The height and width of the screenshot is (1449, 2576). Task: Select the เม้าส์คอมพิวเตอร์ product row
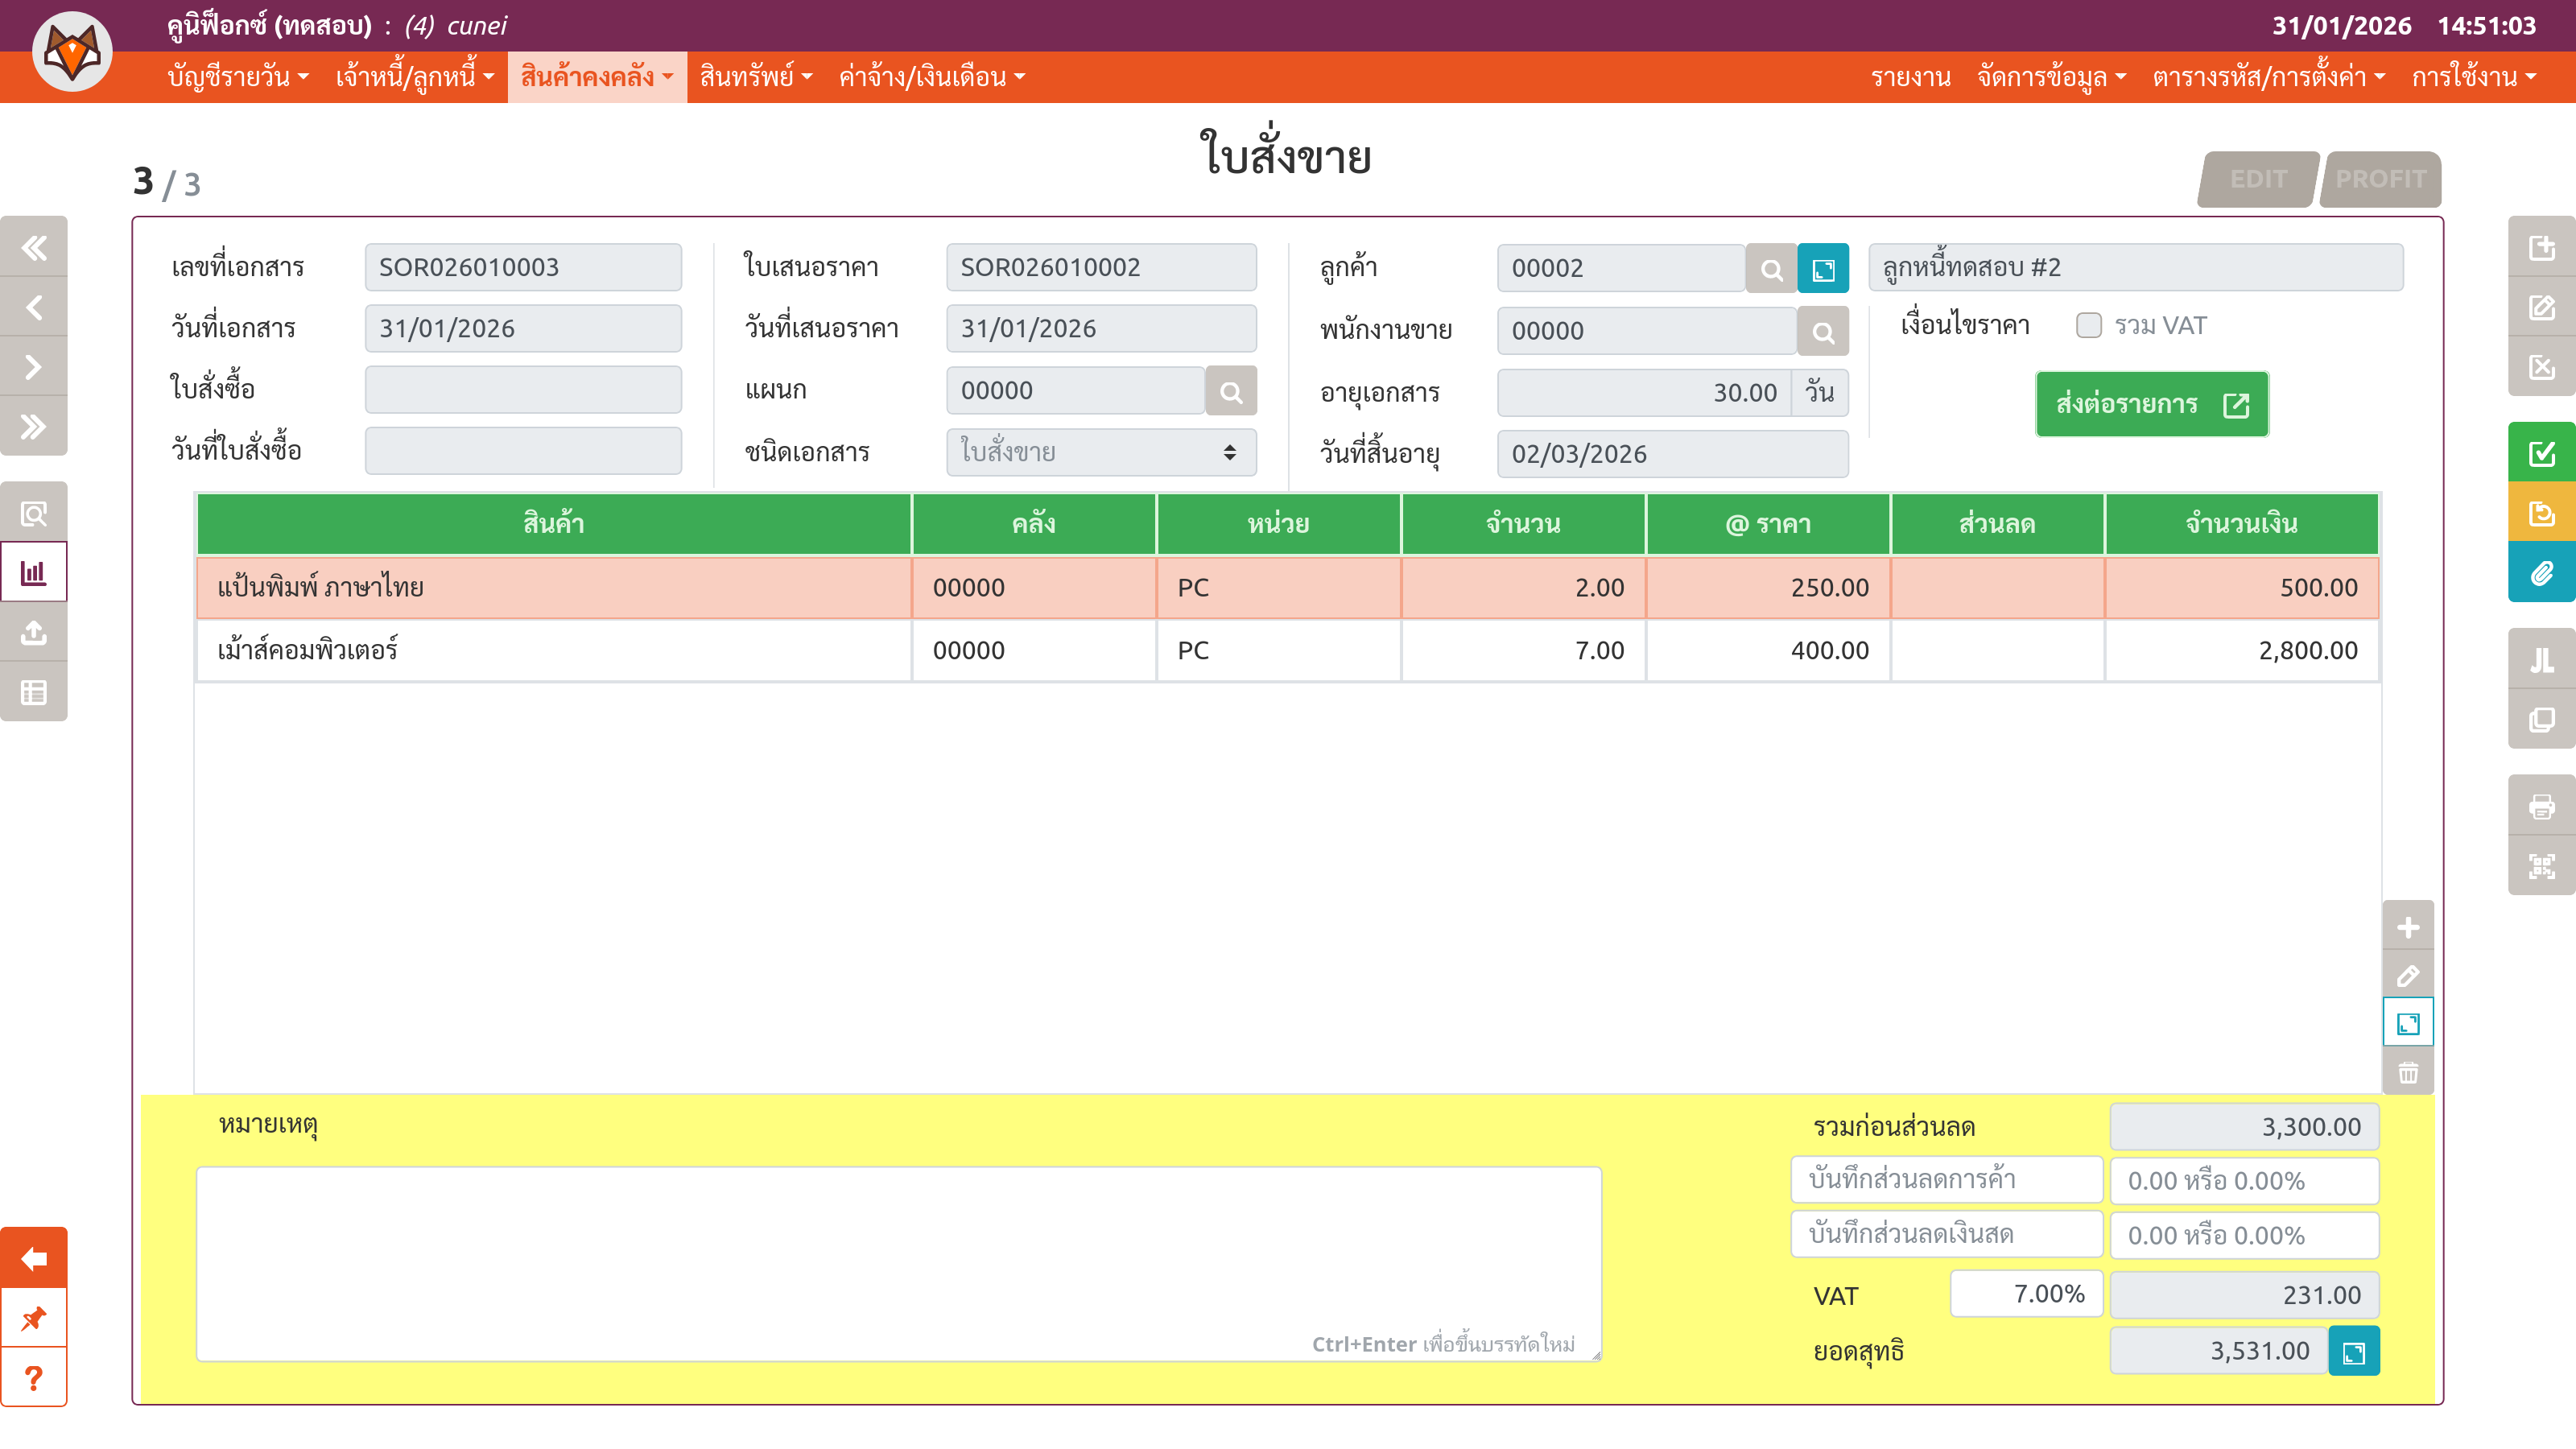point(553,651)
